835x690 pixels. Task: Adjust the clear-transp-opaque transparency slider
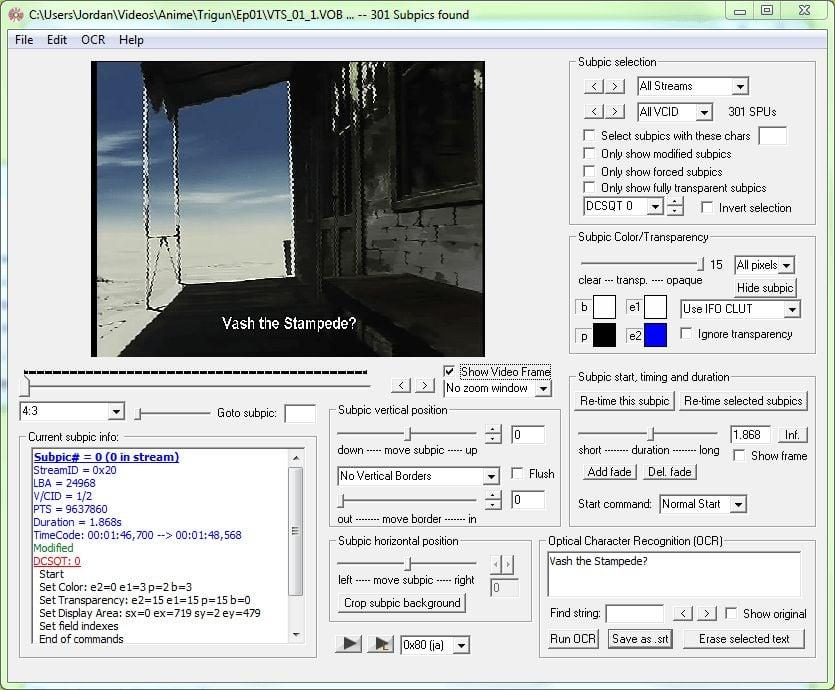coord(642,264)
